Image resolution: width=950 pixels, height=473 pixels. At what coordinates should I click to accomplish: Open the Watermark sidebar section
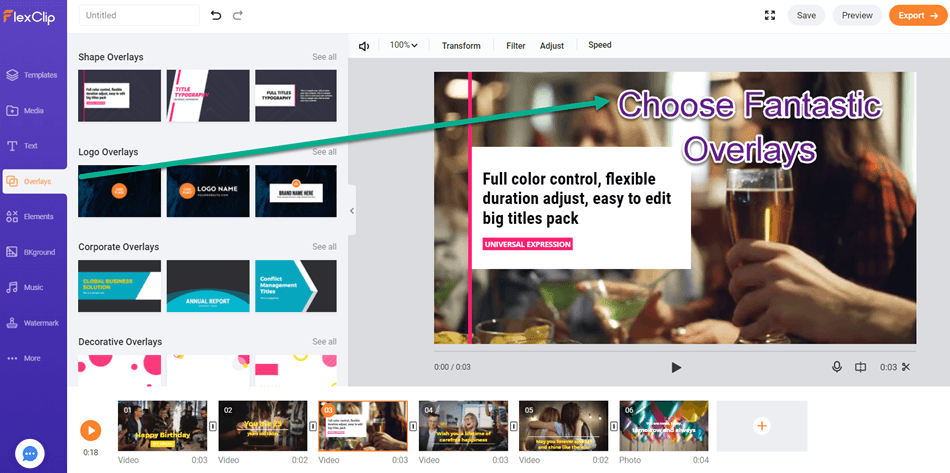coord(33,323)
